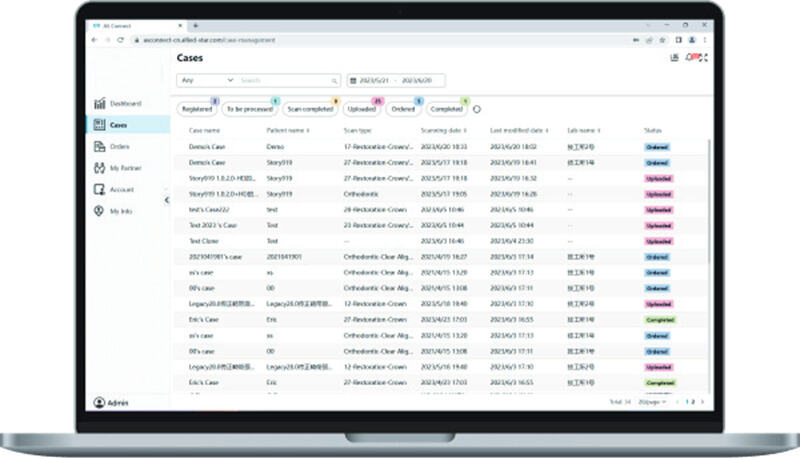Click the magnifier icon in the search box
This screenshot has height=458, width=800.
click(334, 80)
